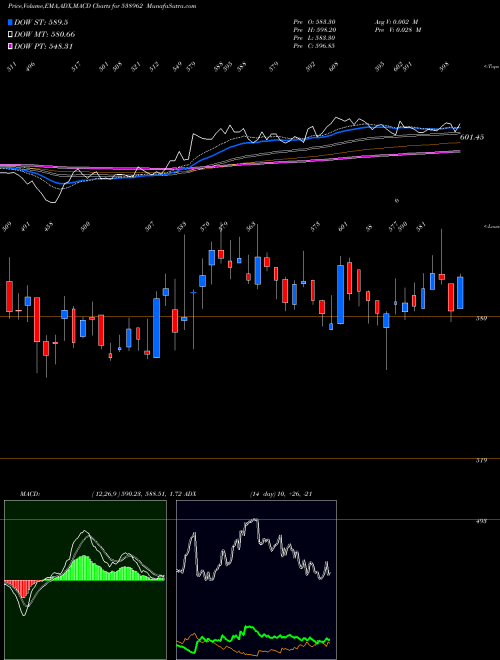
Task: Click the Pre V: 0.028 M value
Action: coord(397,30)
